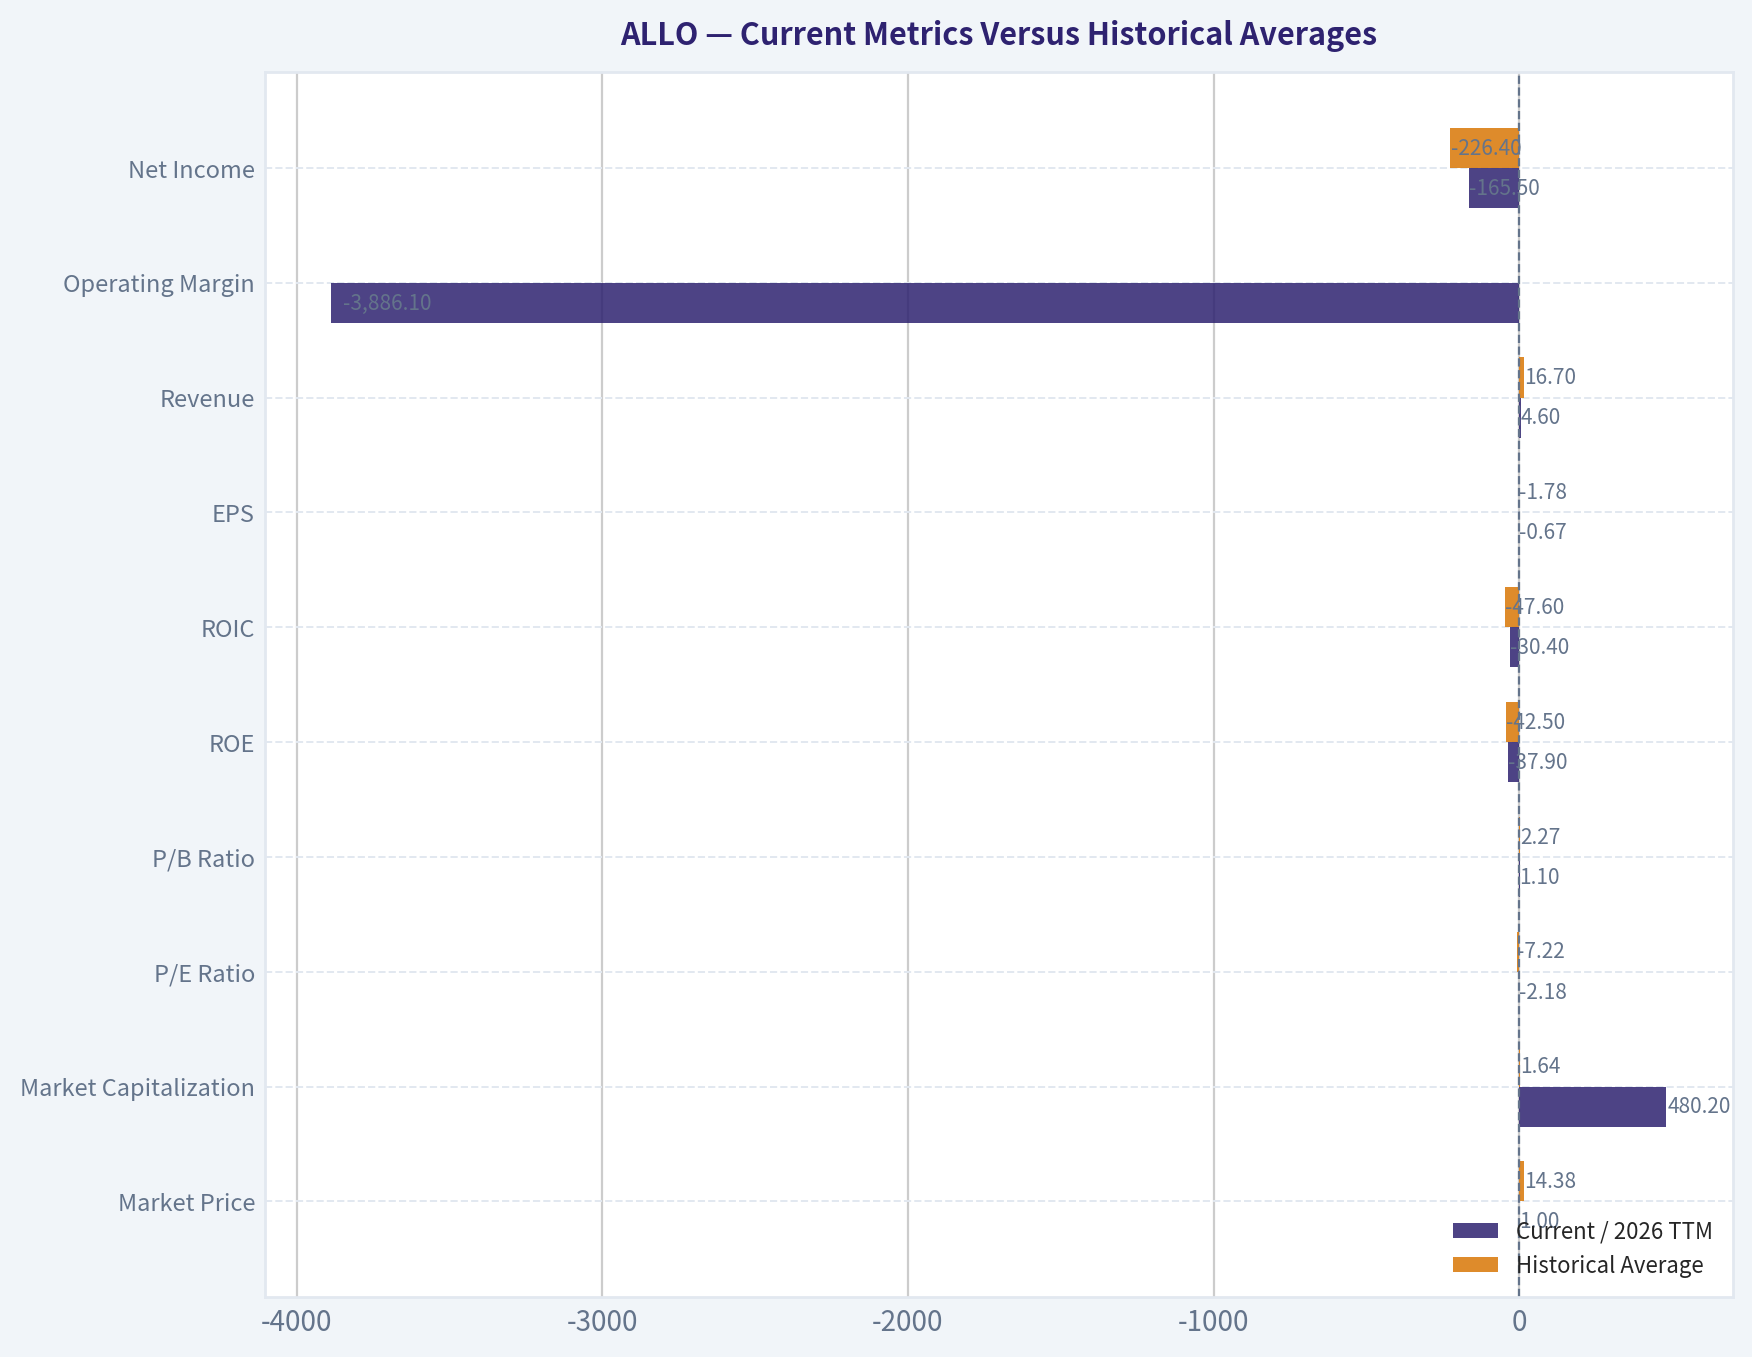Click the 'Historical Average' legend text
This screenshot has height=1357, width=1752.
1610,1265
